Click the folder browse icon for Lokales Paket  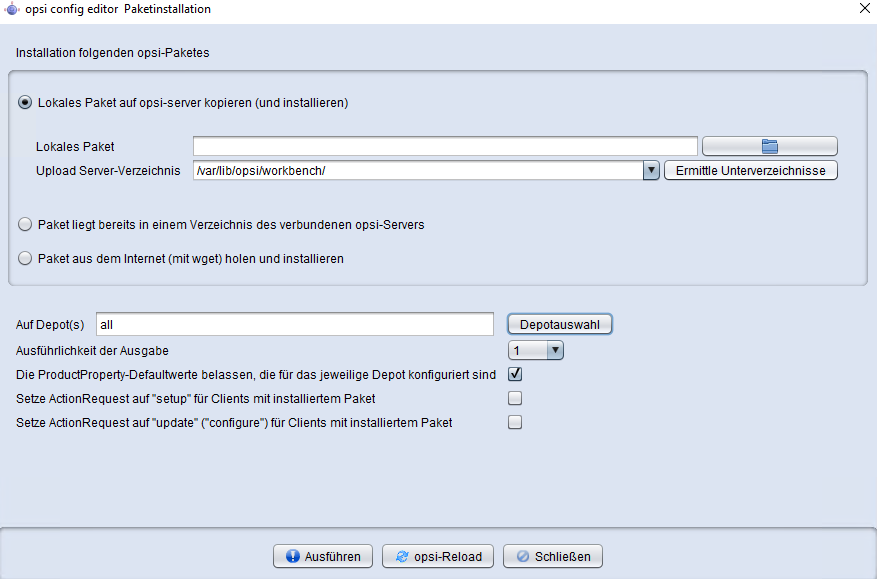point(770,147)
